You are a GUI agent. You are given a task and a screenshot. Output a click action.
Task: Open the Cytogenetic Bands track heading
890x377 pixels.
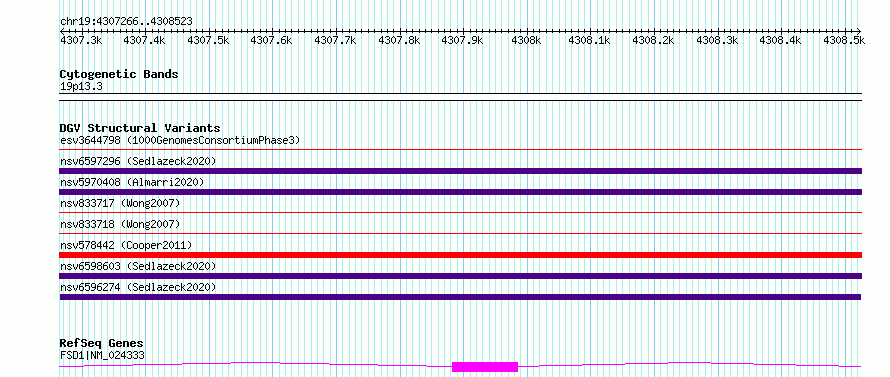pyautogui.click(x=119, y=74)
